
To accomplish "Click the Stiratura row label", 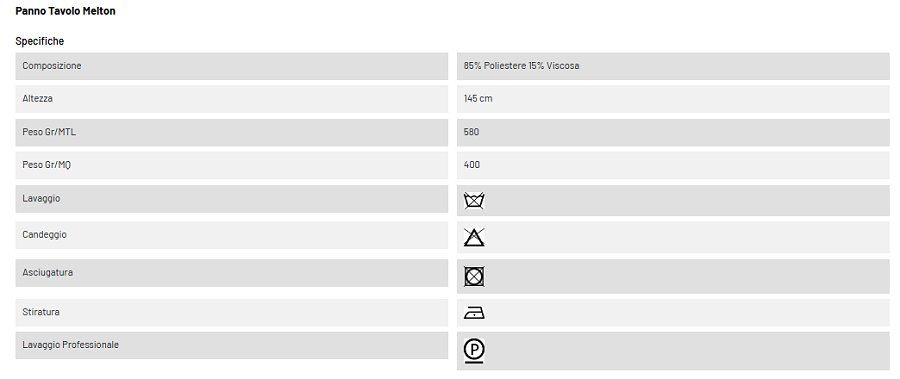I will 41,312.
